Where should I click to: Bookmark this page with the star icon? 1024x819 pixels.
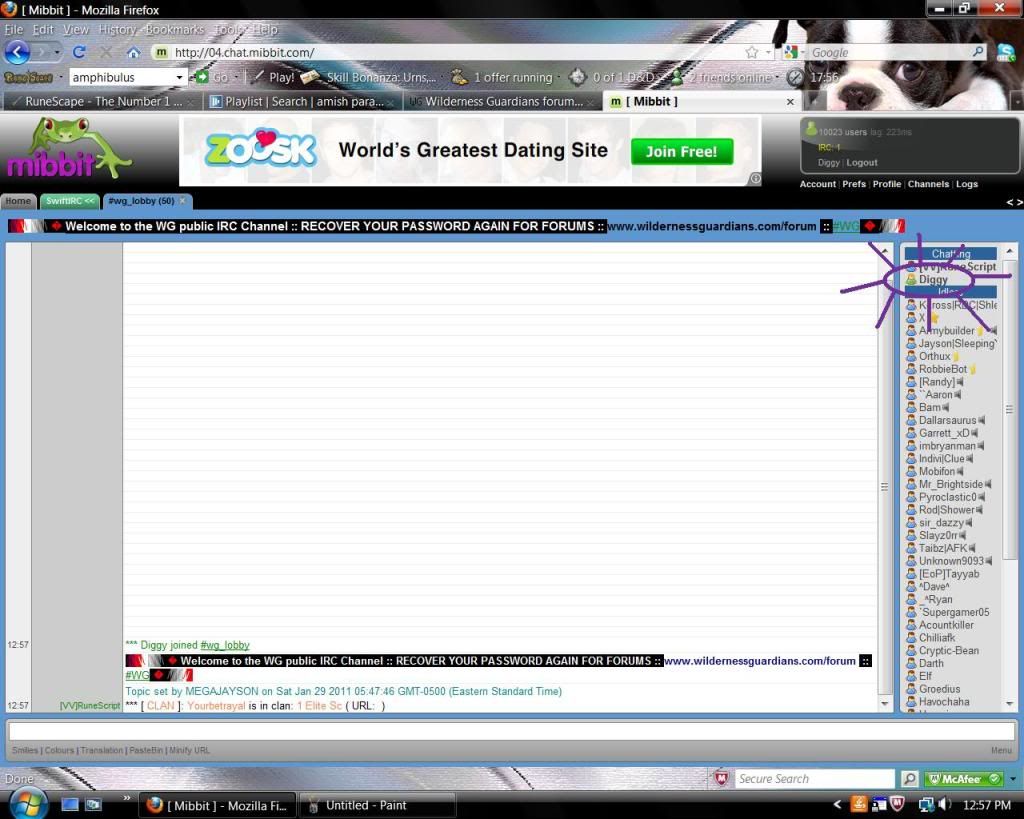point(752,52)
